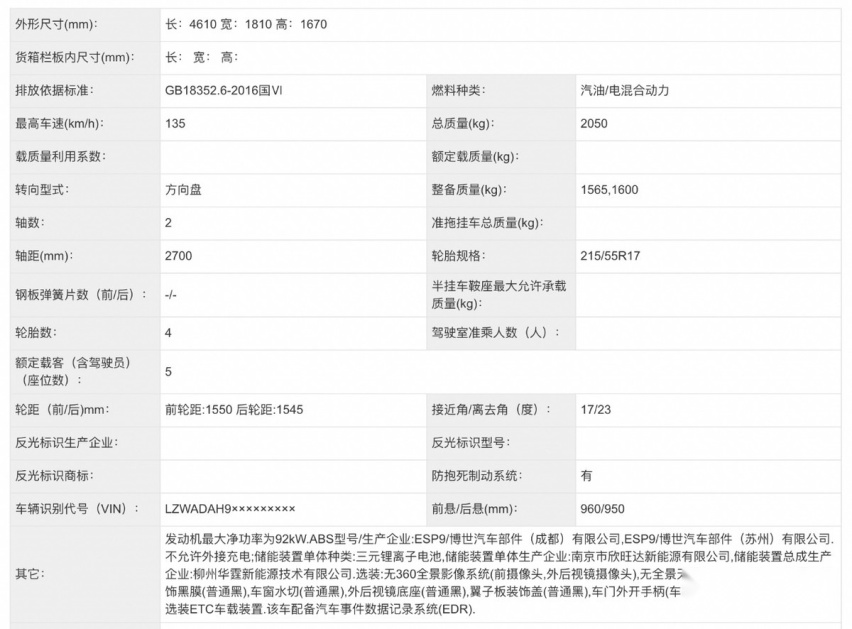This screenshot has width=852, height=629.
Task: Click the 载质量利用系数 label
Action: [x=61, y=157]
